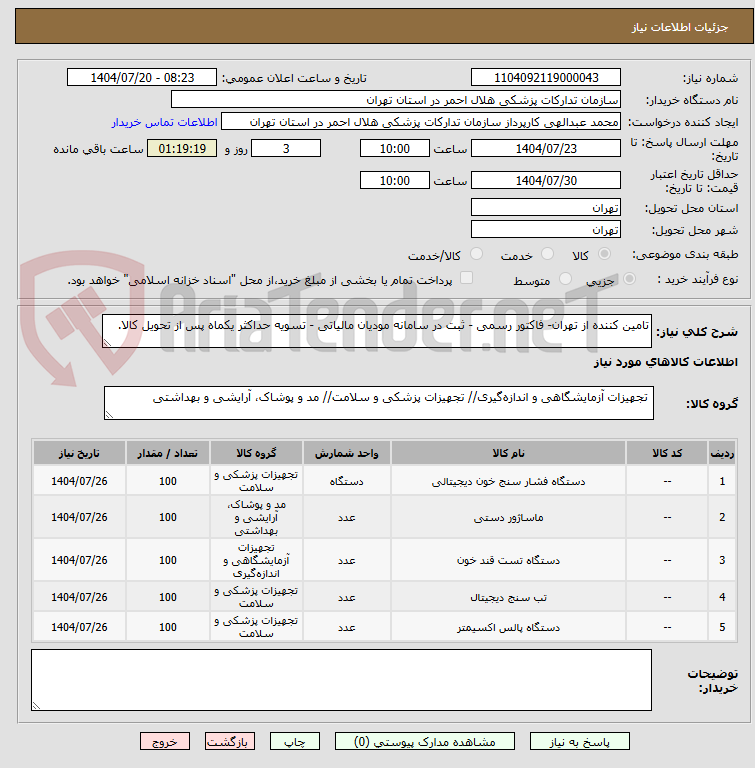This screenshot has height=768, width=755.
Task: Click the تجهیزات آزمایشگاهی و اندازه‌گیری group cell
Action: click(256, 560)
